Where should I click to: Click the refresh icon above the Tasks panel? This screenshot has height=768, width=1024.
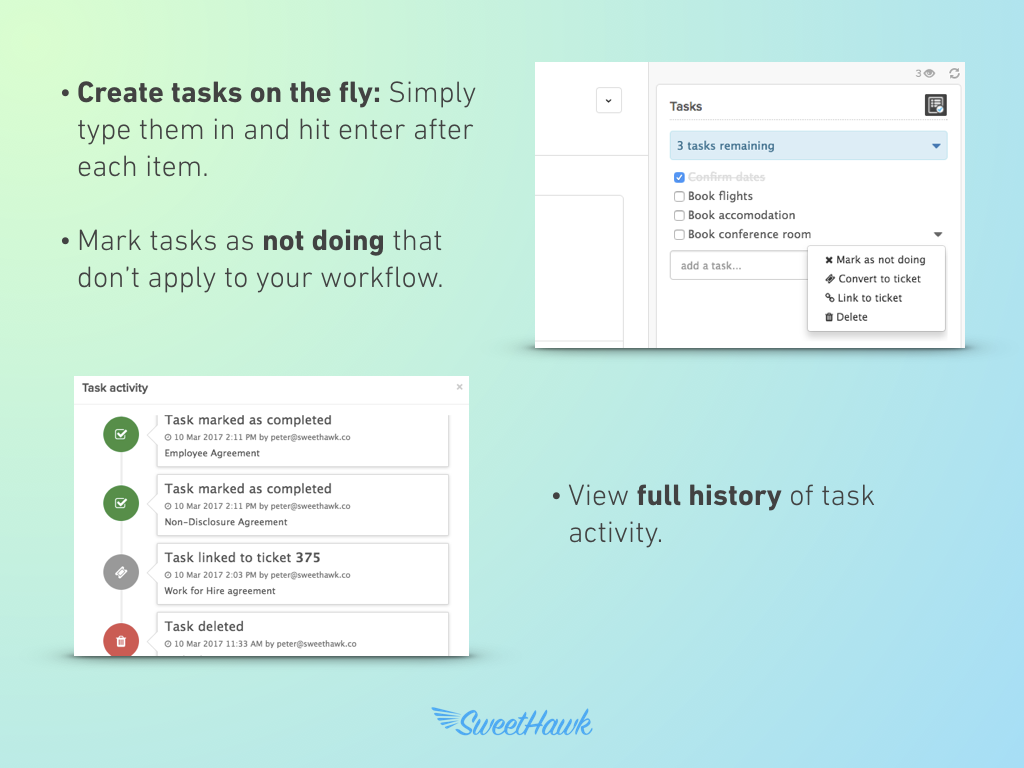tap(954, 73)
